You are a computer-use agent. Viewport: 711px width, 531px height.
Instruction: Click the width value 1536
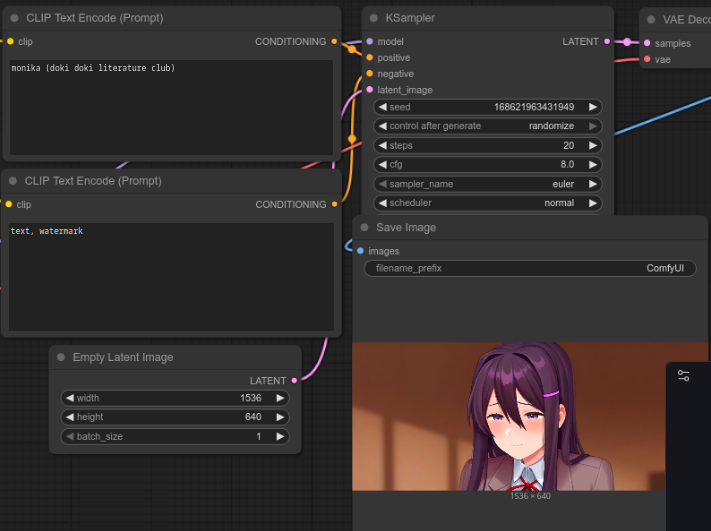point(251,398)
